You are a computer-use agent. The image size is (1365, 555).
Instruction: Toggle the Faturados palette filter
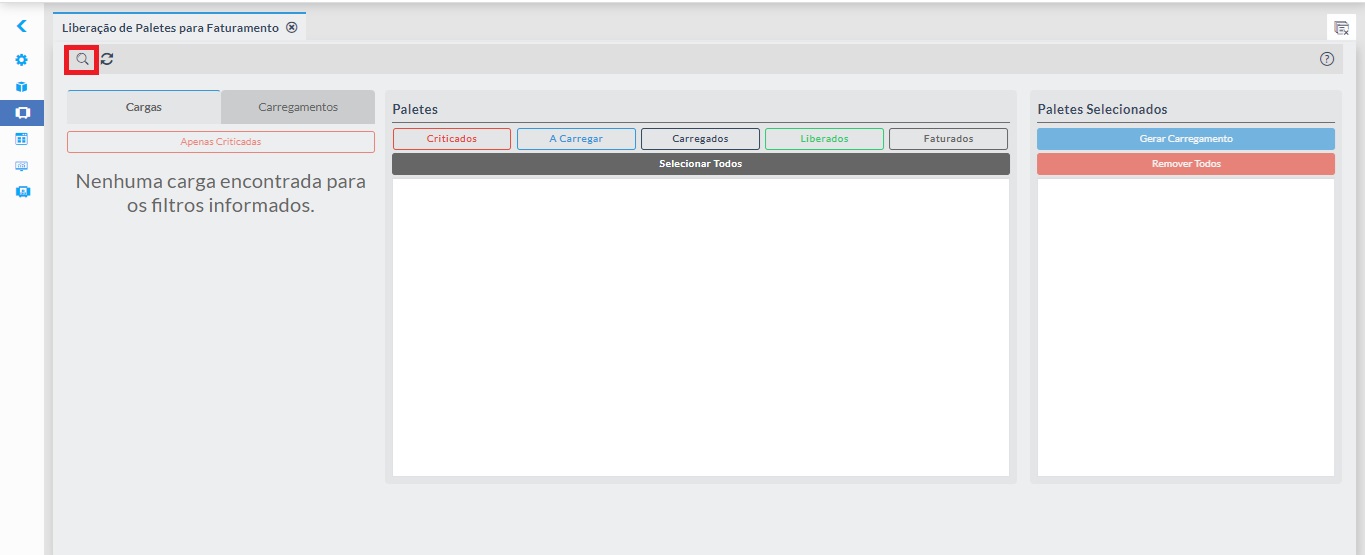click(x=948, y=139)
